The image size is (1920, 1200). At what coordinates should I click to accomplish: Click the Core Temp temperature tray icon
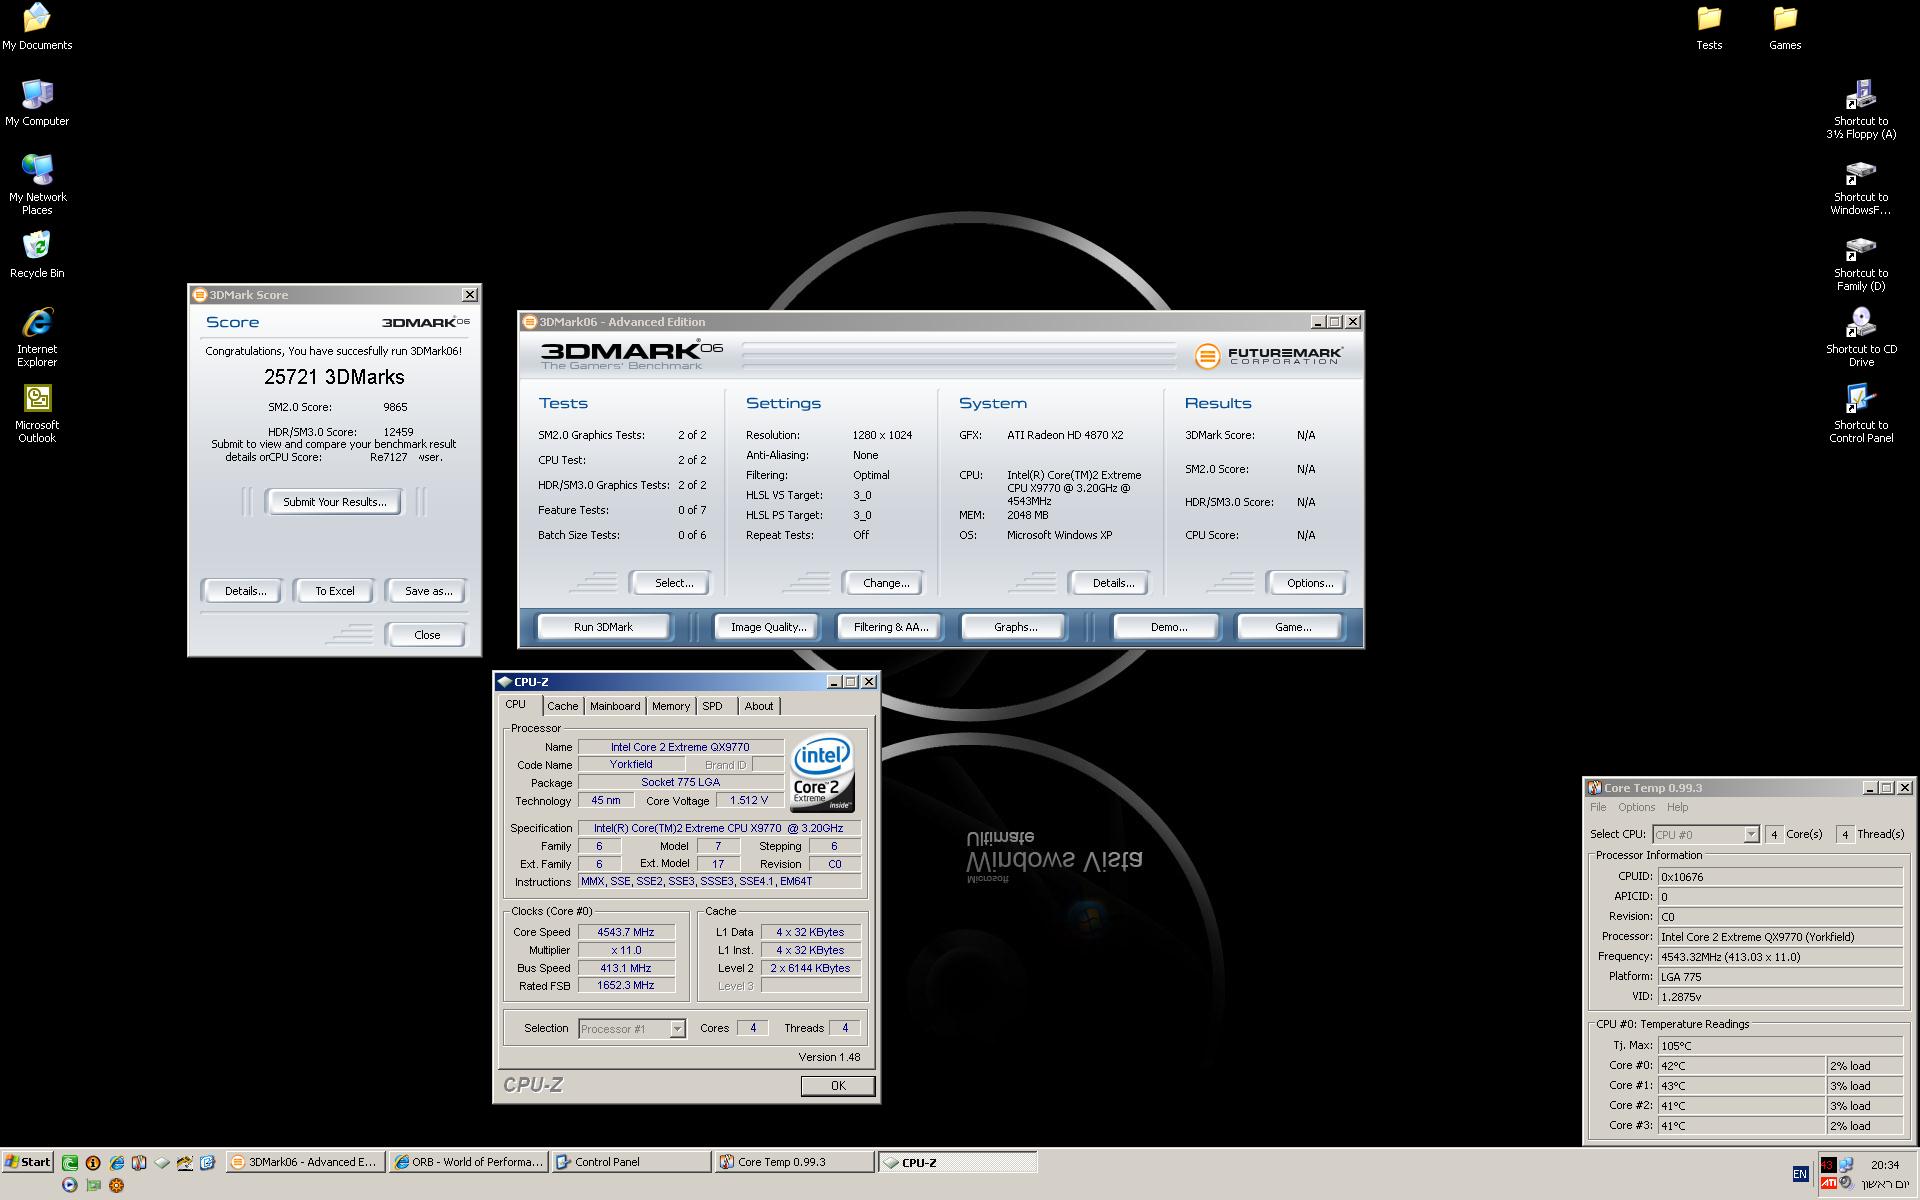coord(1829,1165)
